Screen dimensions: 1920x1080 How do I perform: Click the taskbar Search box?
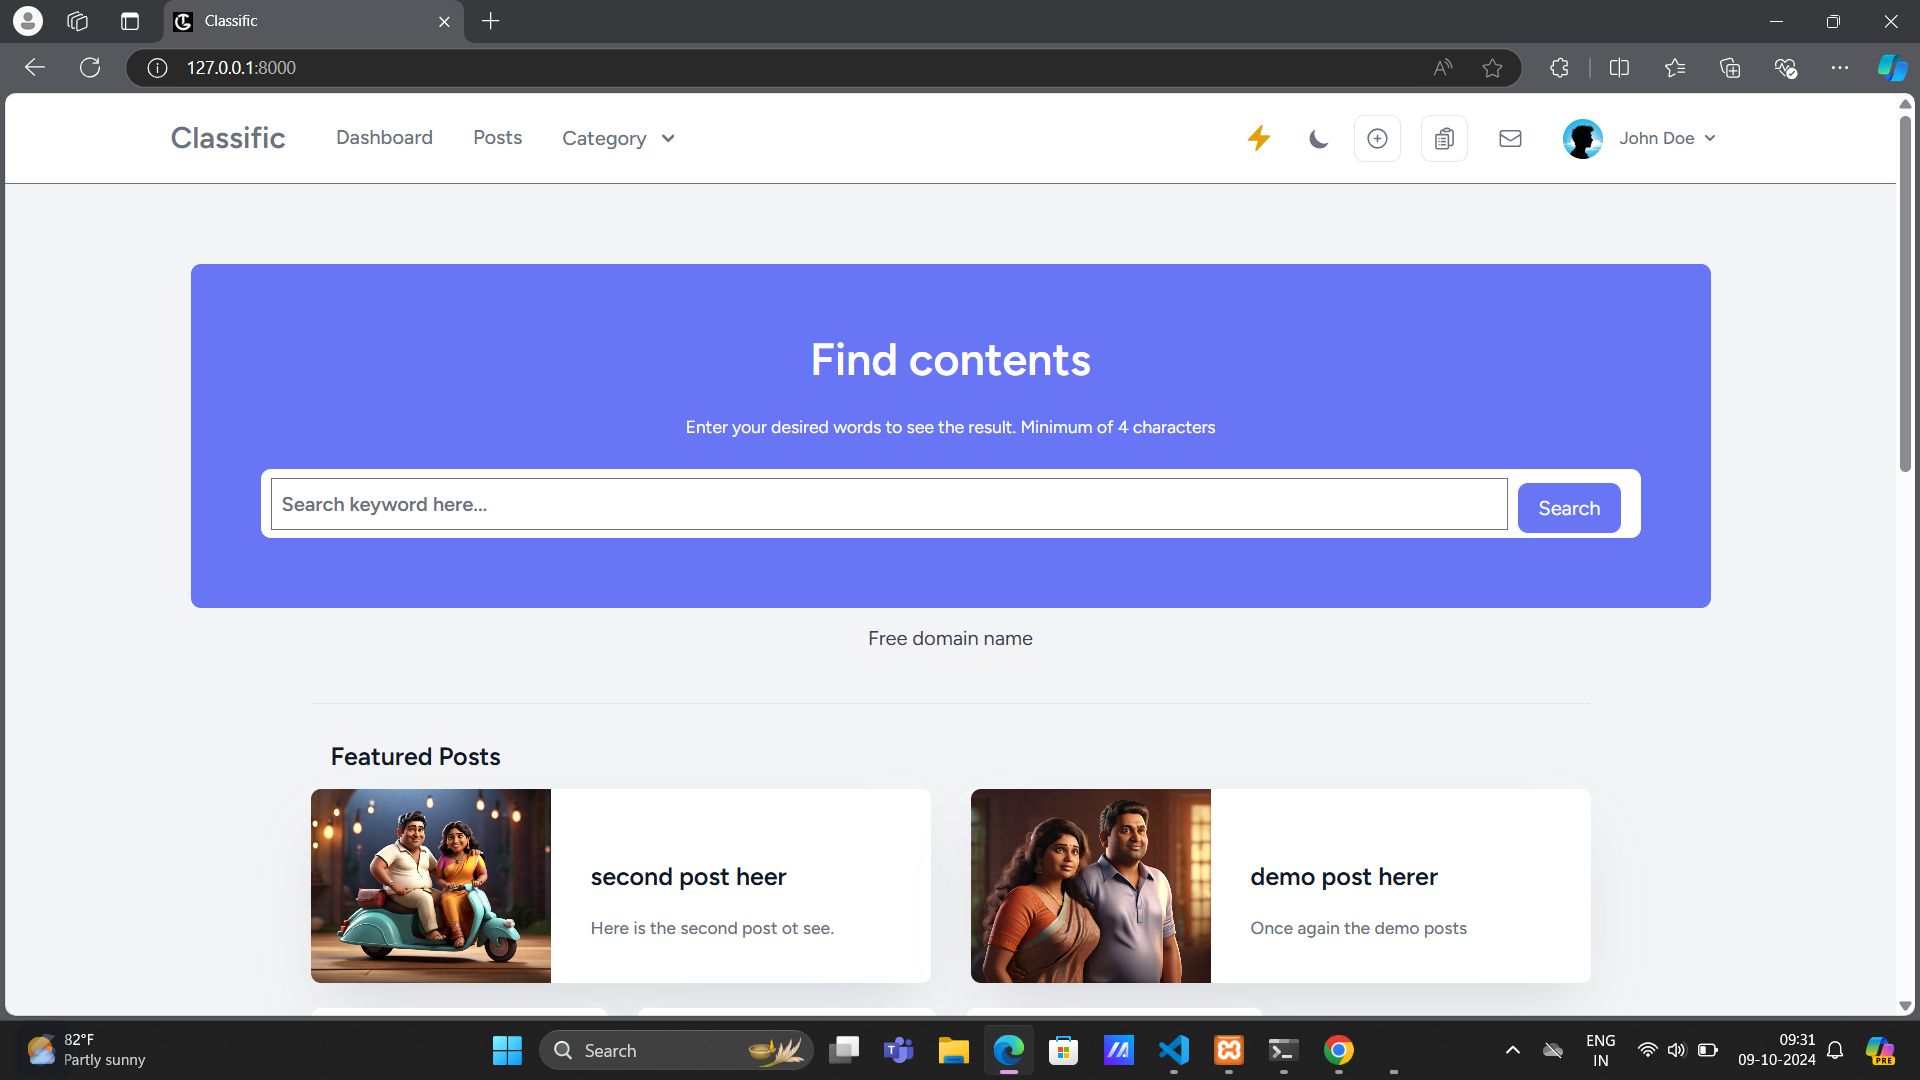coord(677,1050)
